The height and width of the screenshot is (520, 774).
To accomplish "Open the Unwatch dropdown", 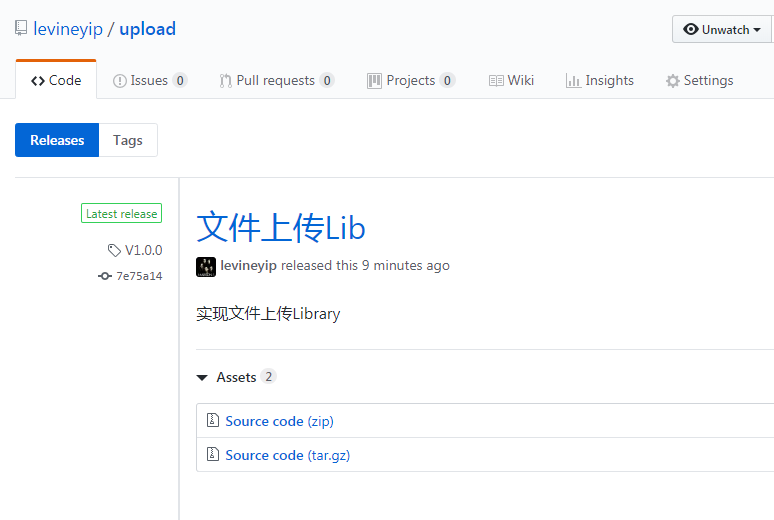I will 722,30.
